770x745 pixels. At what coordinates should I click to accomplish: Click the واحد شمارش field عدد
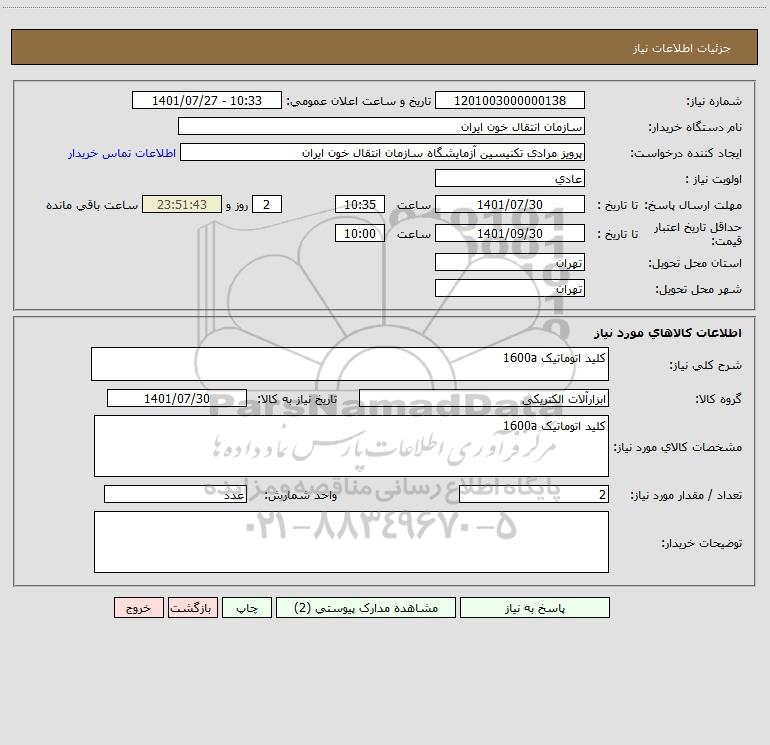[x=175, y=495]
